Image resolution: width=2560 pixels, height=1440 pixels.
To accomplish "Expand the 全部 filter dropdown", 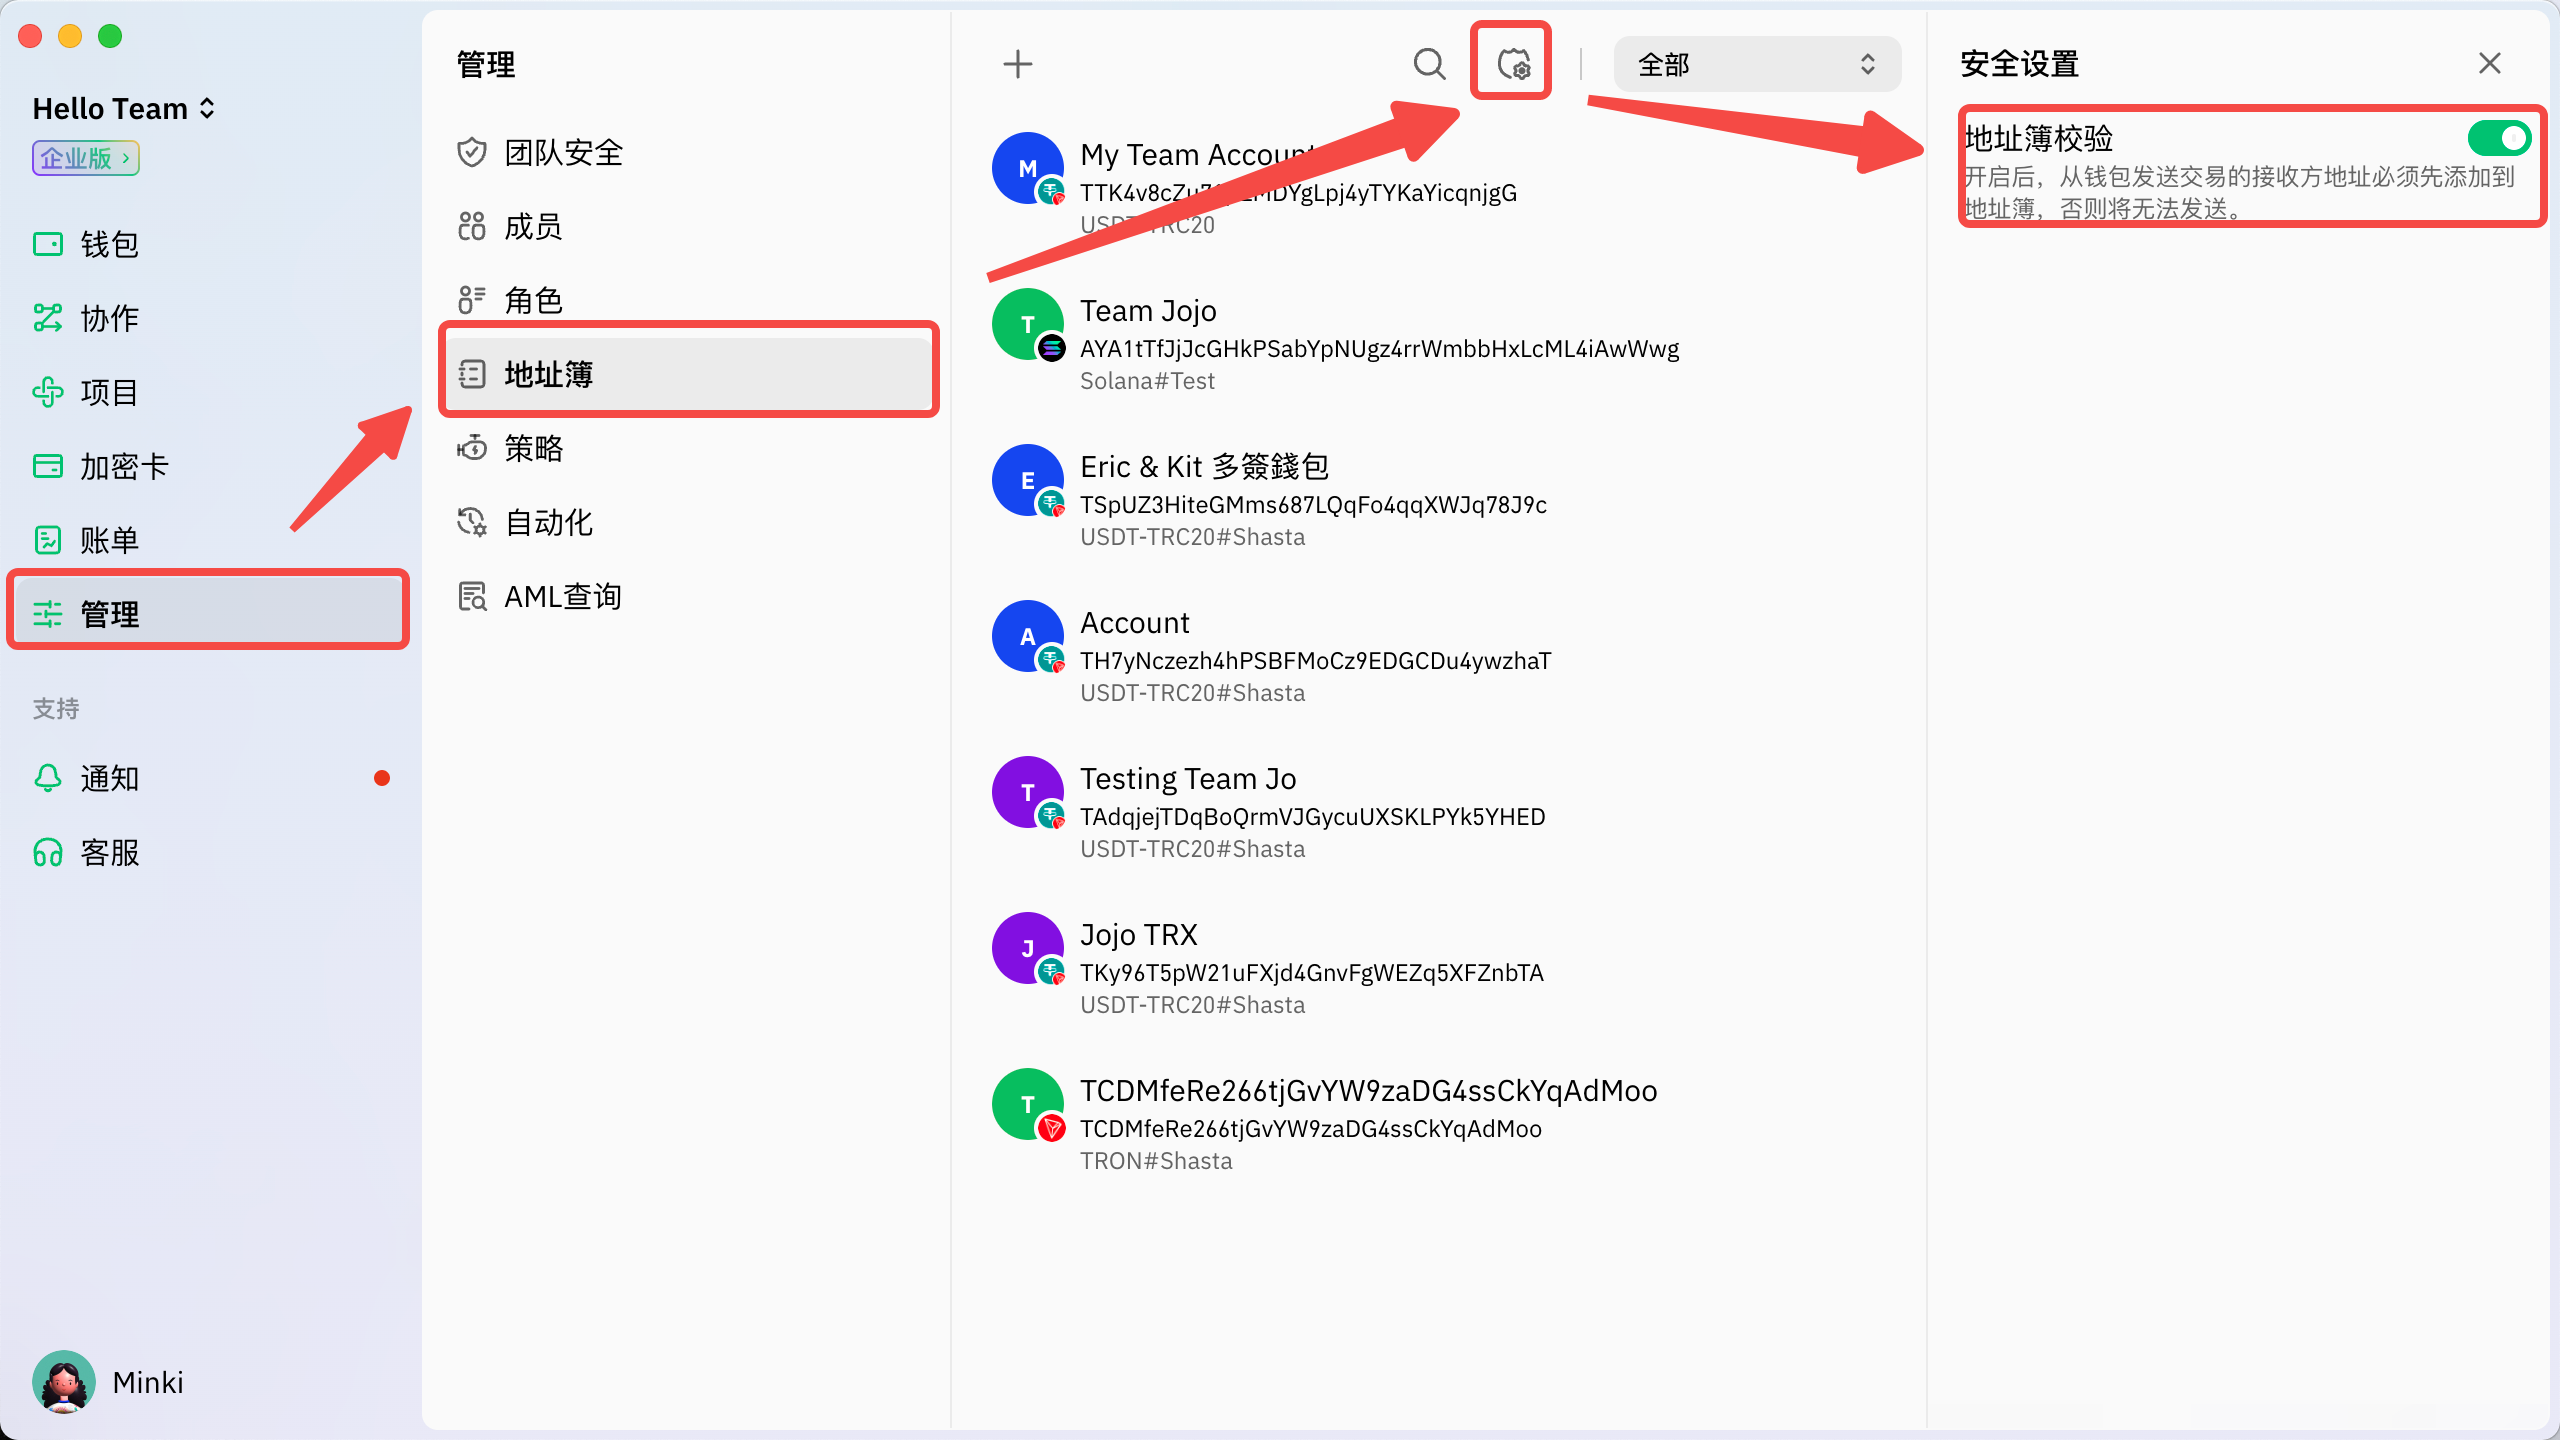I will tap(1756, 64).
